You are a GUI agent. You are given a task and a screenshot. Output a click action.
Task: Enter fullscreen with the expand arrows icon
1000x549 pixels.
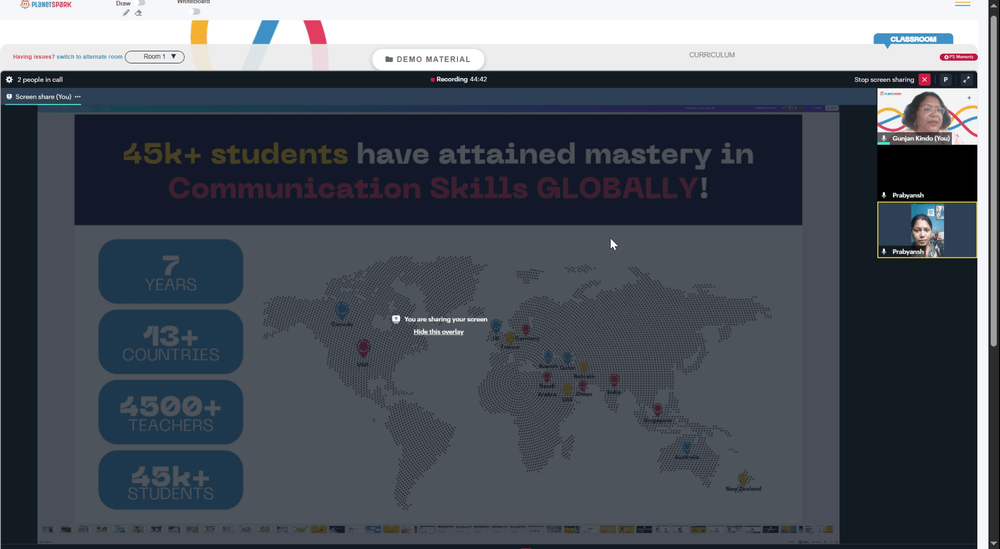click(x=966, y=80)
